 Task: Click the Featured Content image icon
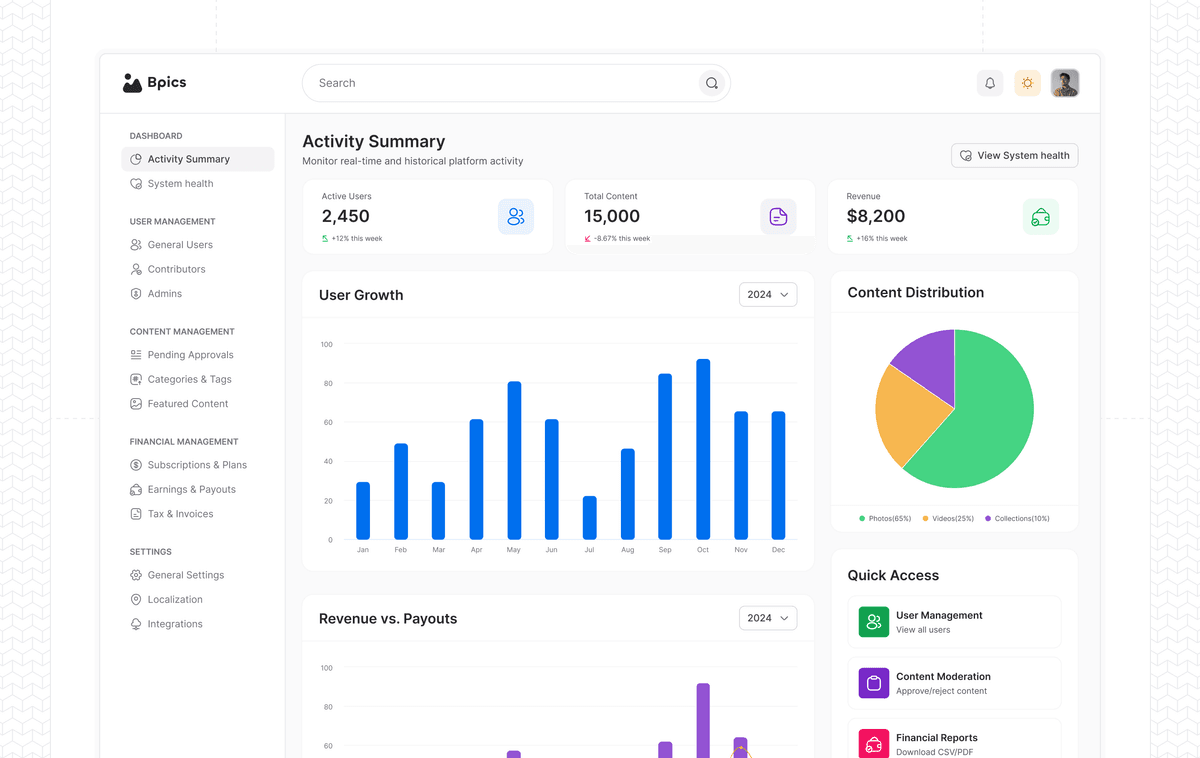[x=136, y=404]
